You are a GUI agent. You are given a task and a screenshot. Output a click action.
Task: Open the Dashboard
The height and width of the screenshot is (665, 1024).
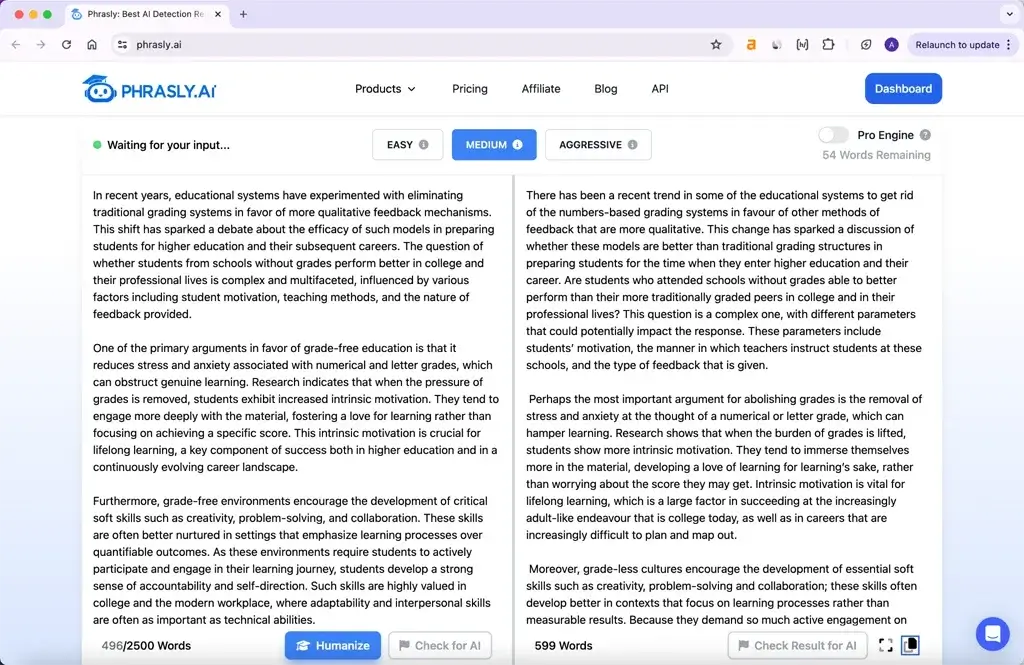coord(903,88)
